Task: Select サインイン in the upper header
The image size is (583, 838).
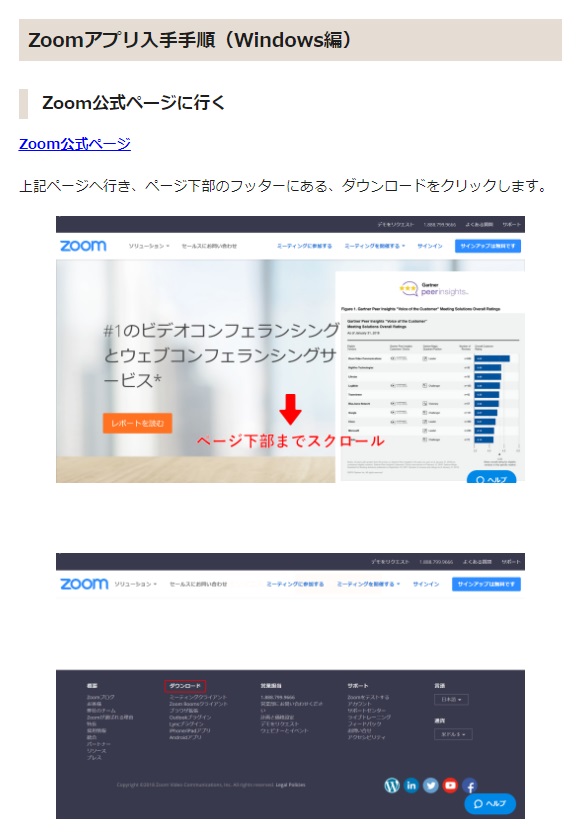Action: click(x=430, y=246)
